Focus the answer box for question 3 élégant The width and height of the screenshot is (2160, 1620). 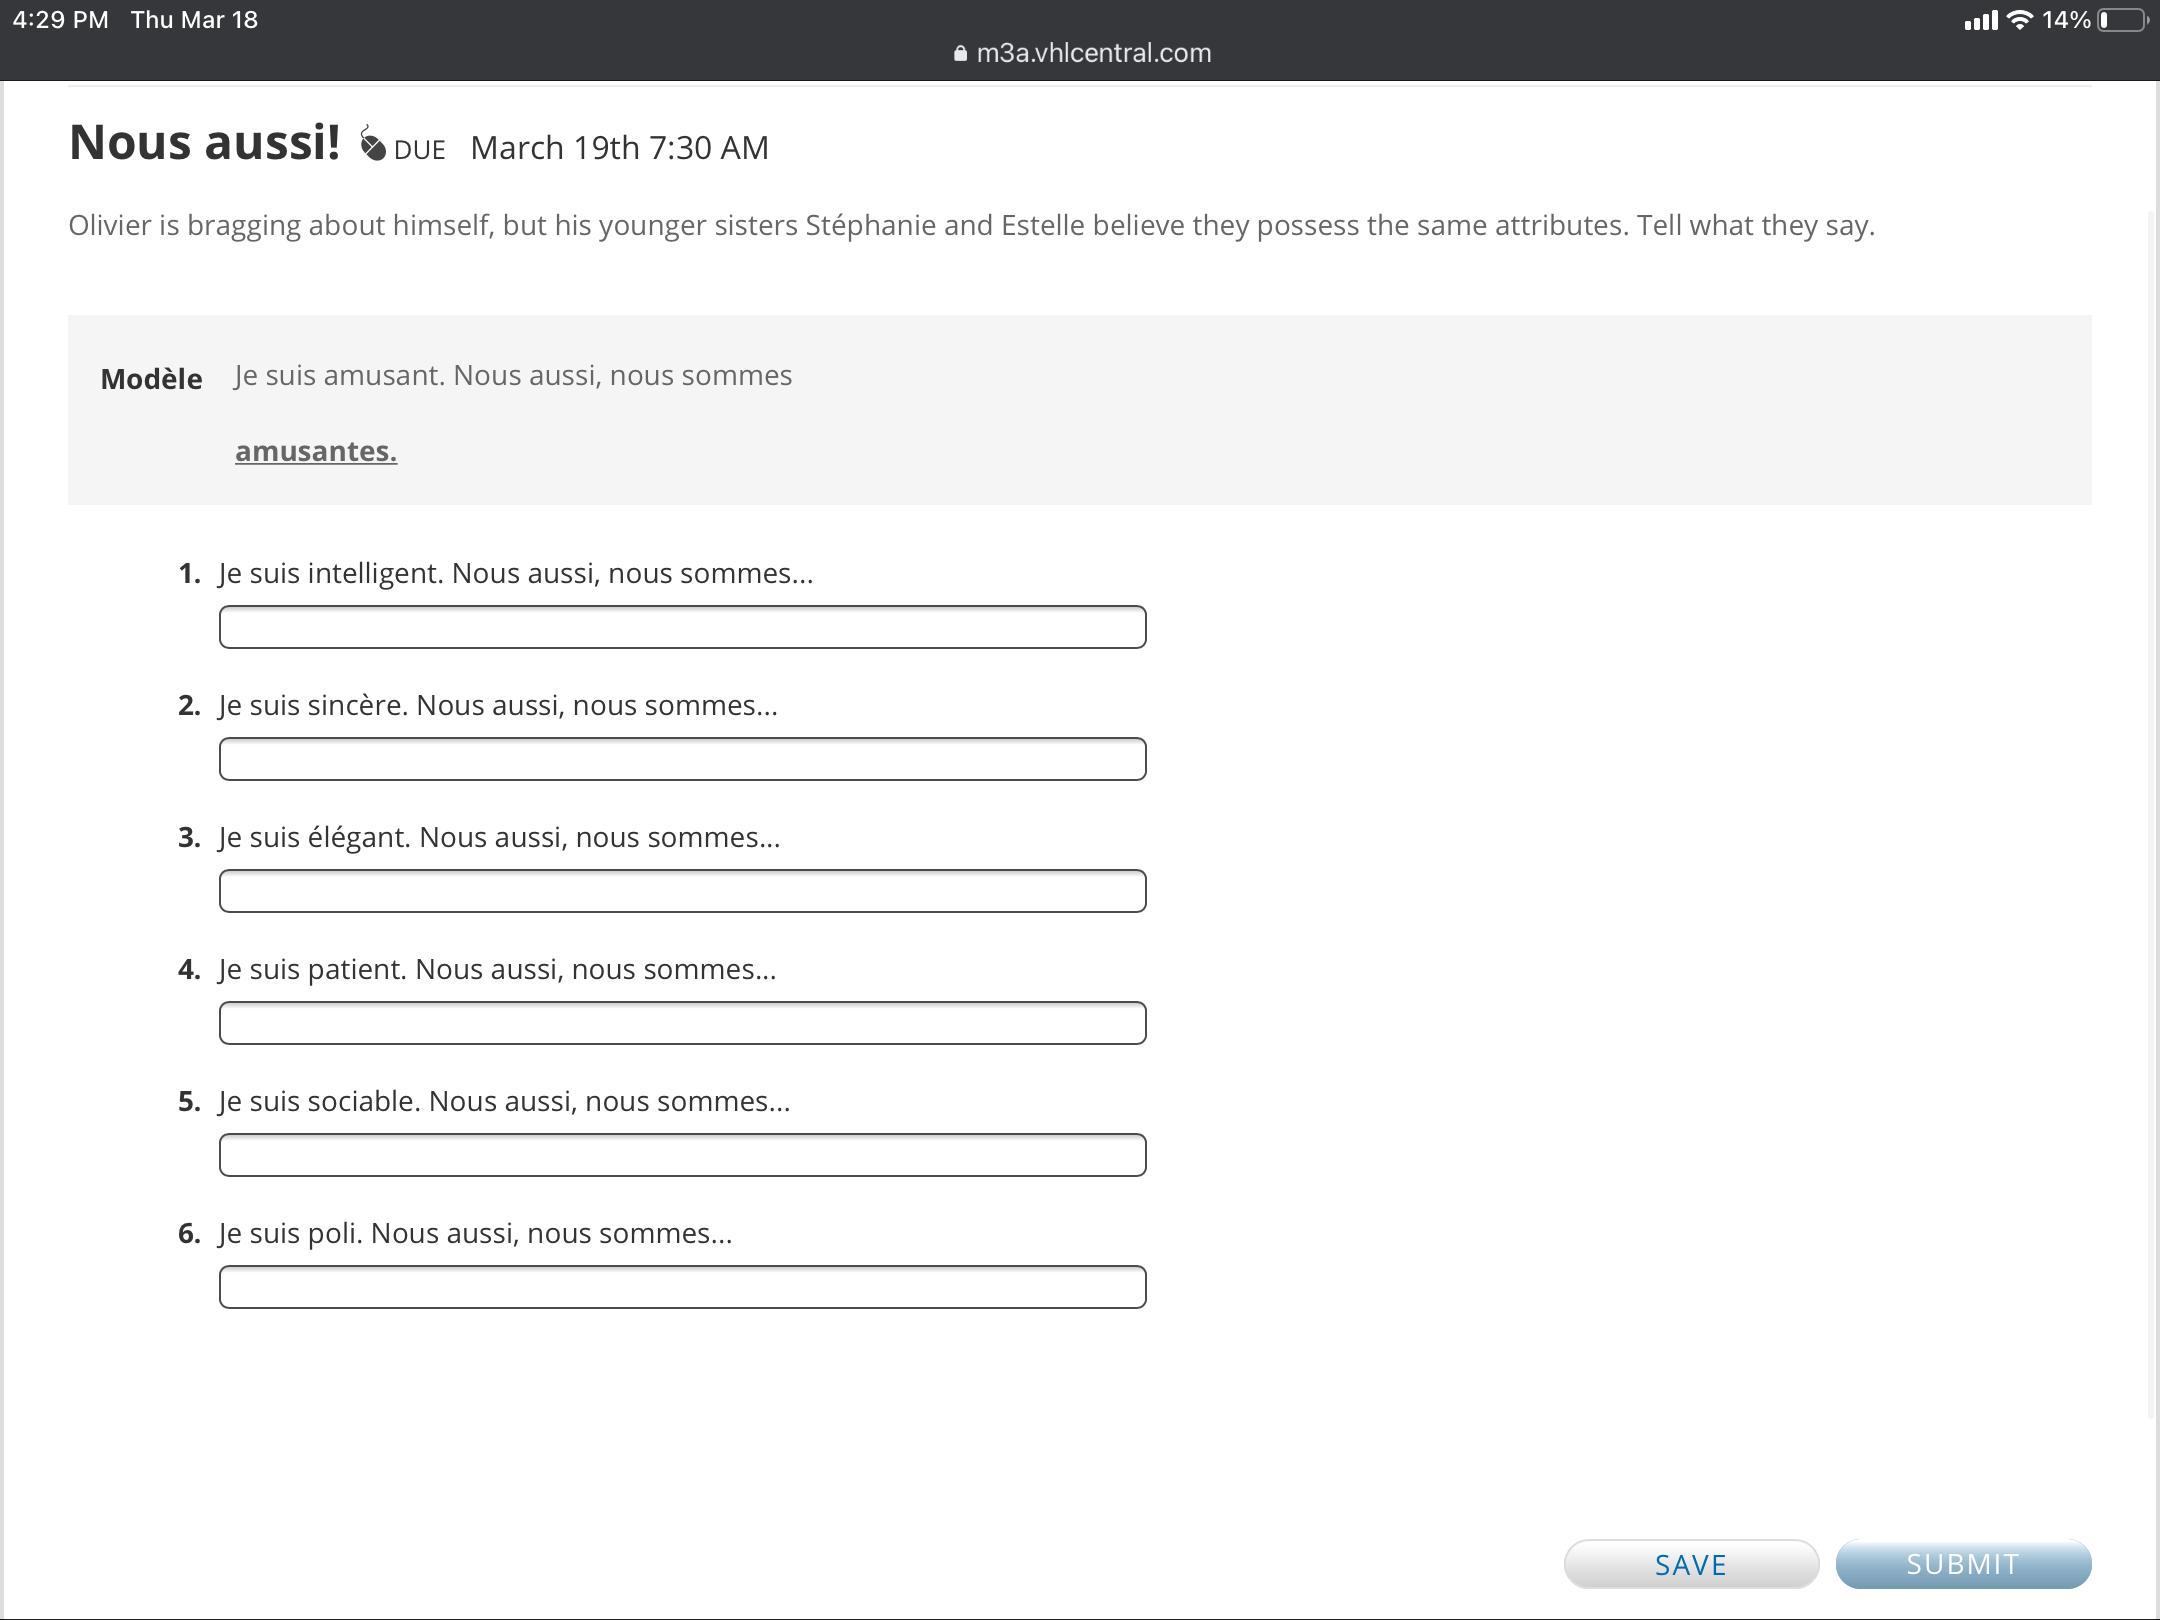click(682, 891)
